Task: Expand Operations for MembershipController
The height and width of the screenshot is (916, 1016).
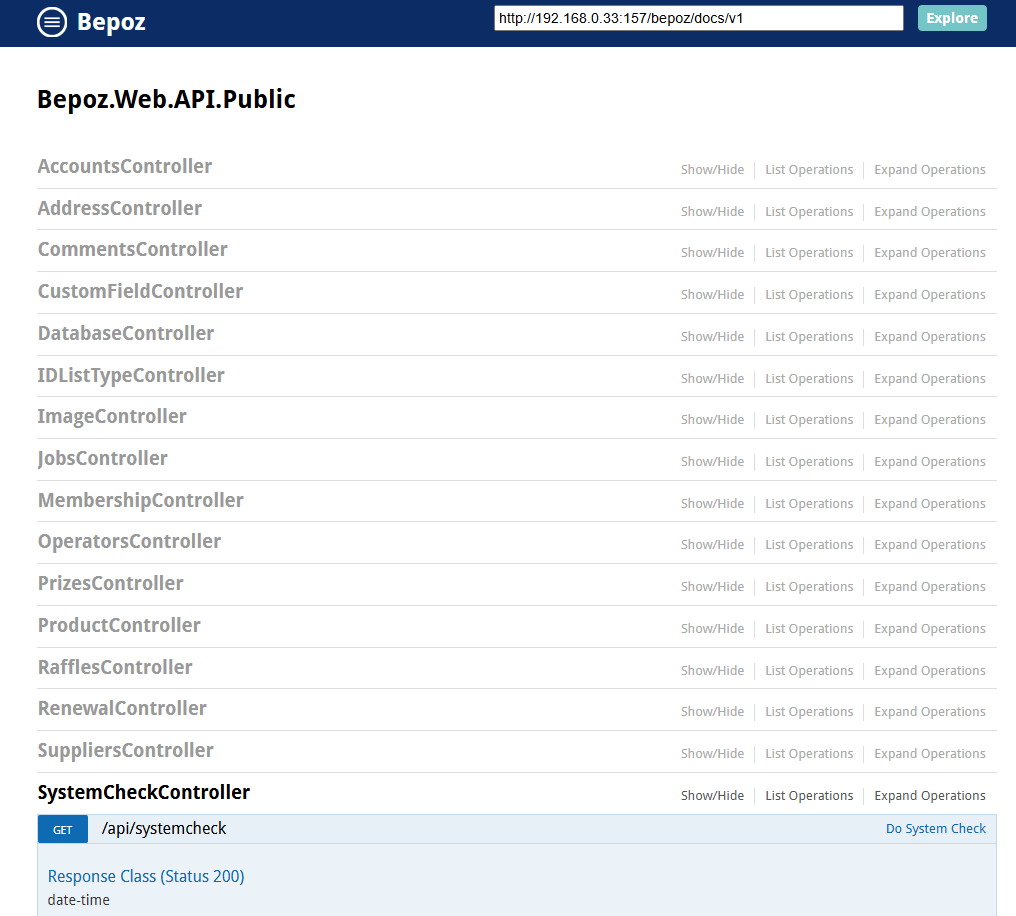Action: [930, 504]
